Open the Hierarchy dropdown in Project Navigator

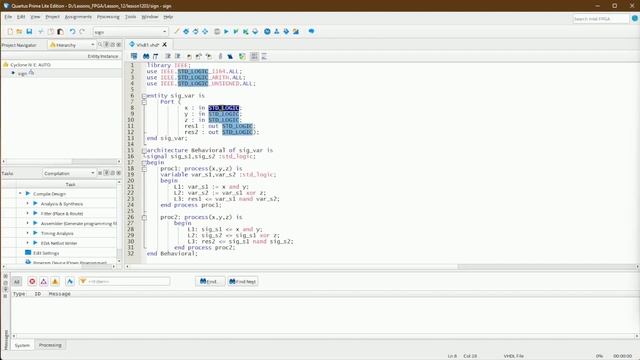coord(72,45)
